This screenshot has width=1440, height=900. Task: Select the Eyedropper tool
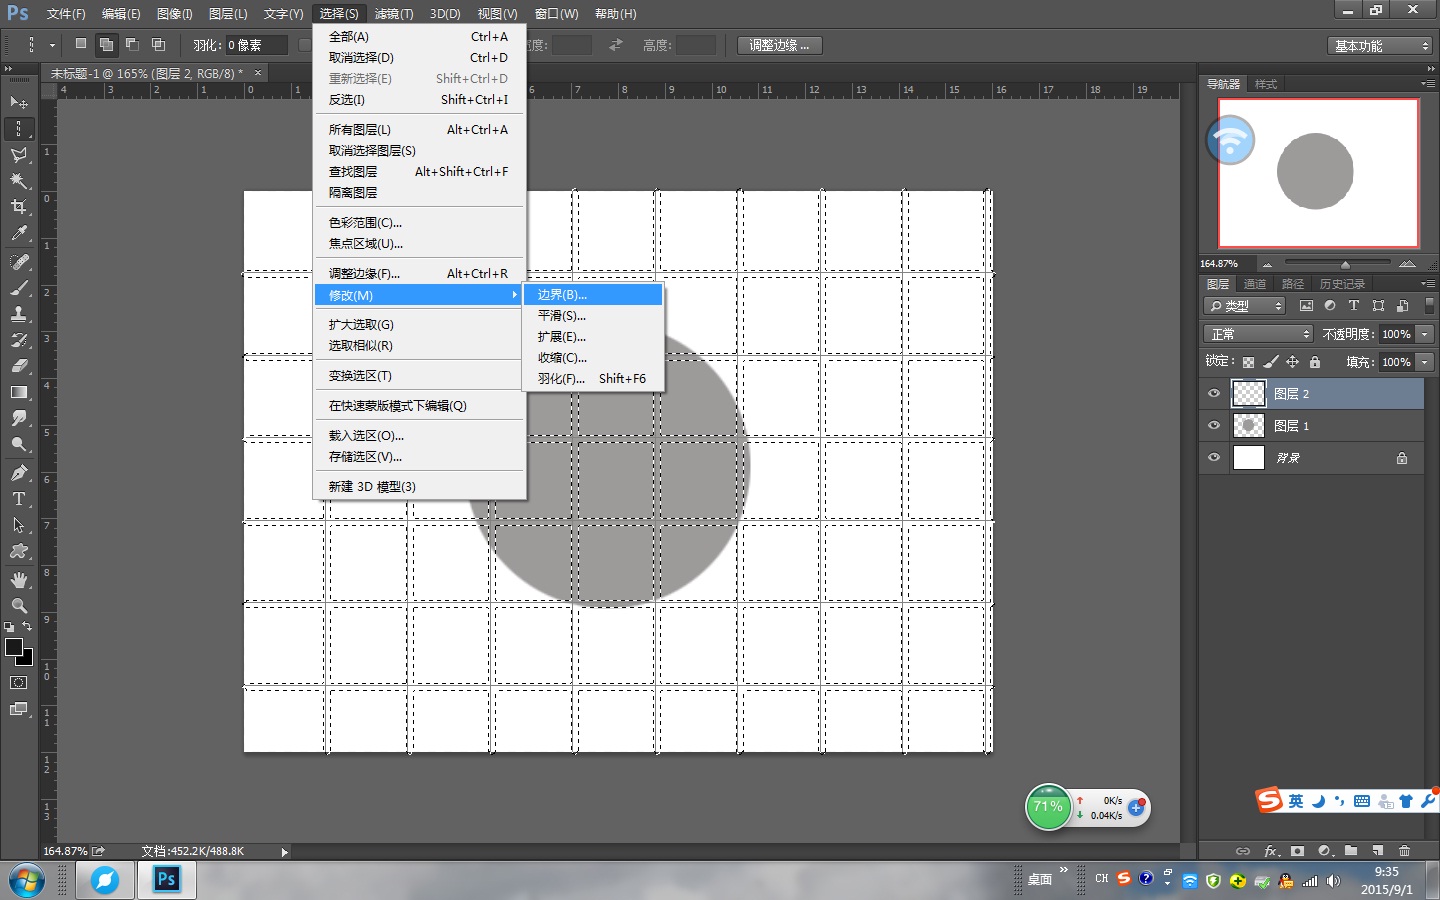(19, 233)
